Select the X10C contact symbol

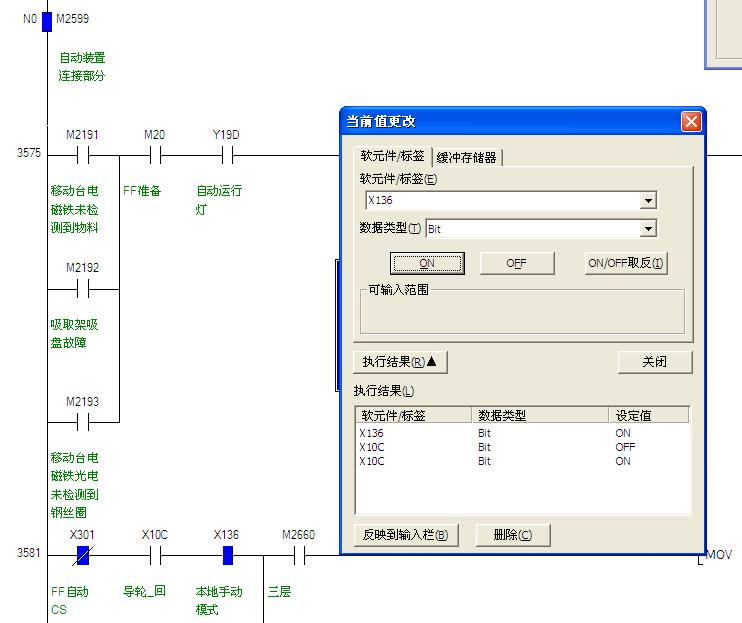click(155, 555)
